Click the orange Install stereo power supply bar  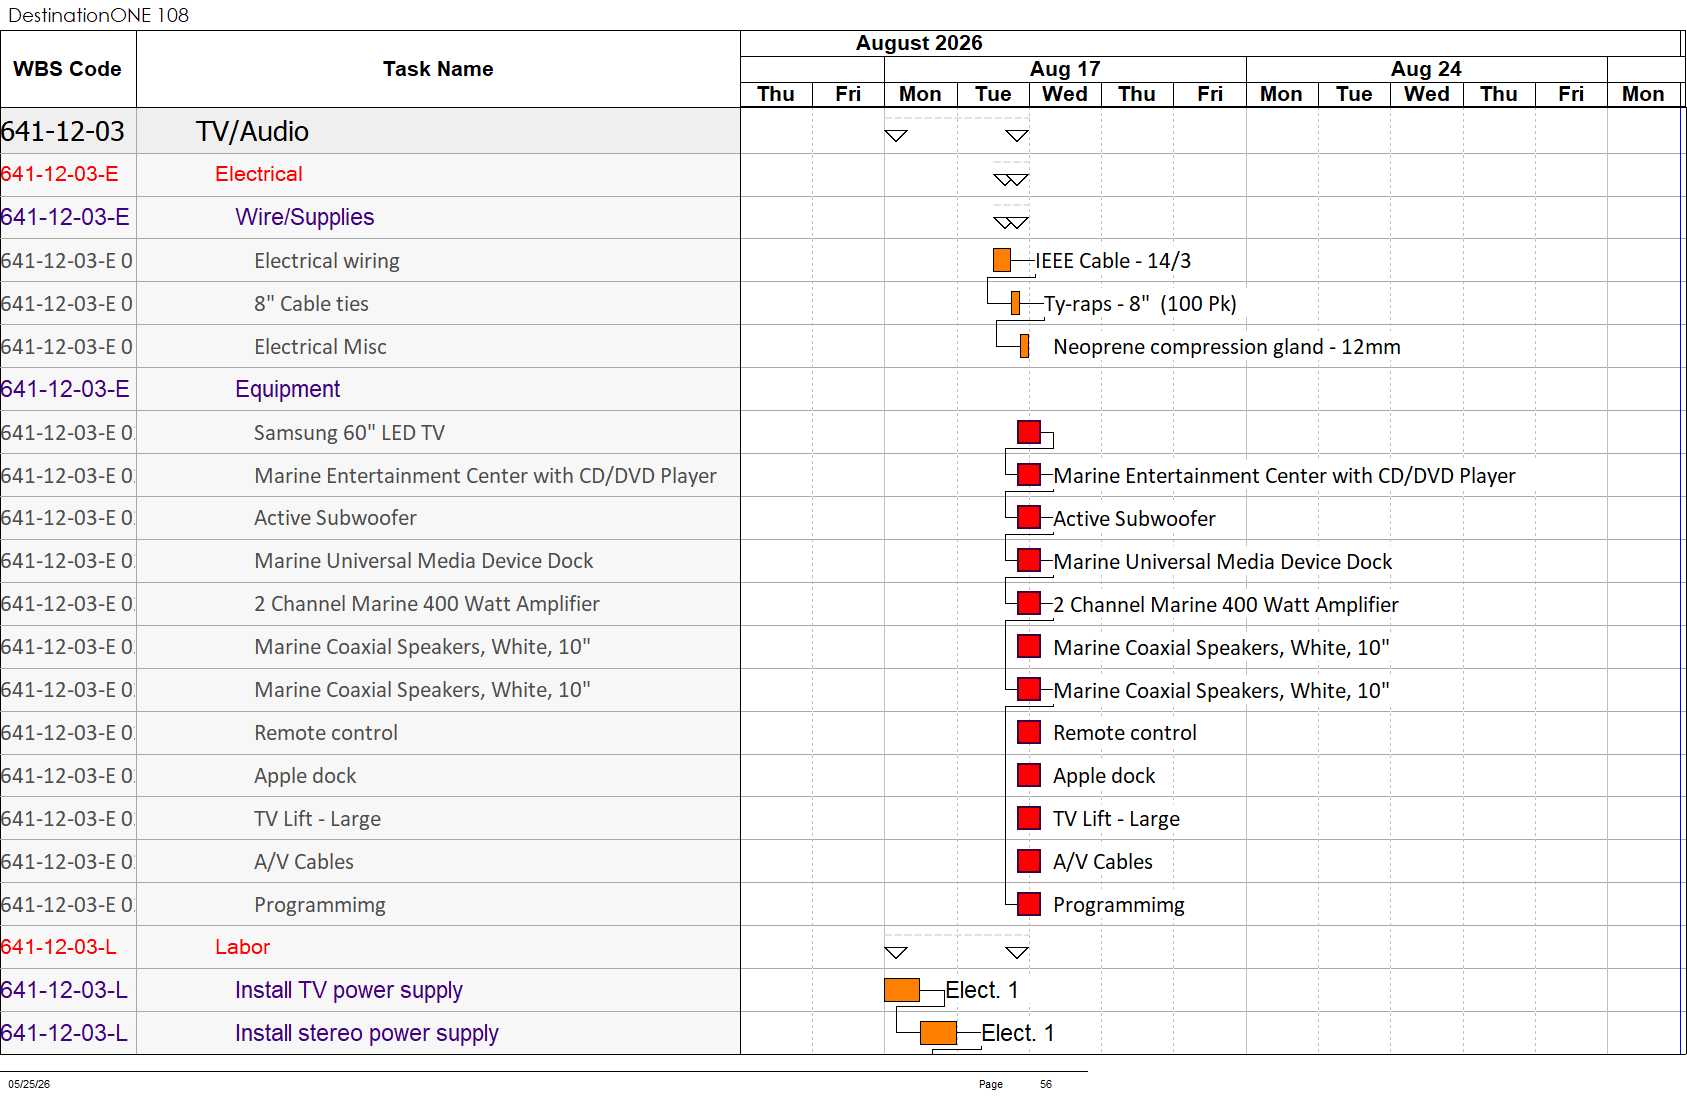point(938,1033)
